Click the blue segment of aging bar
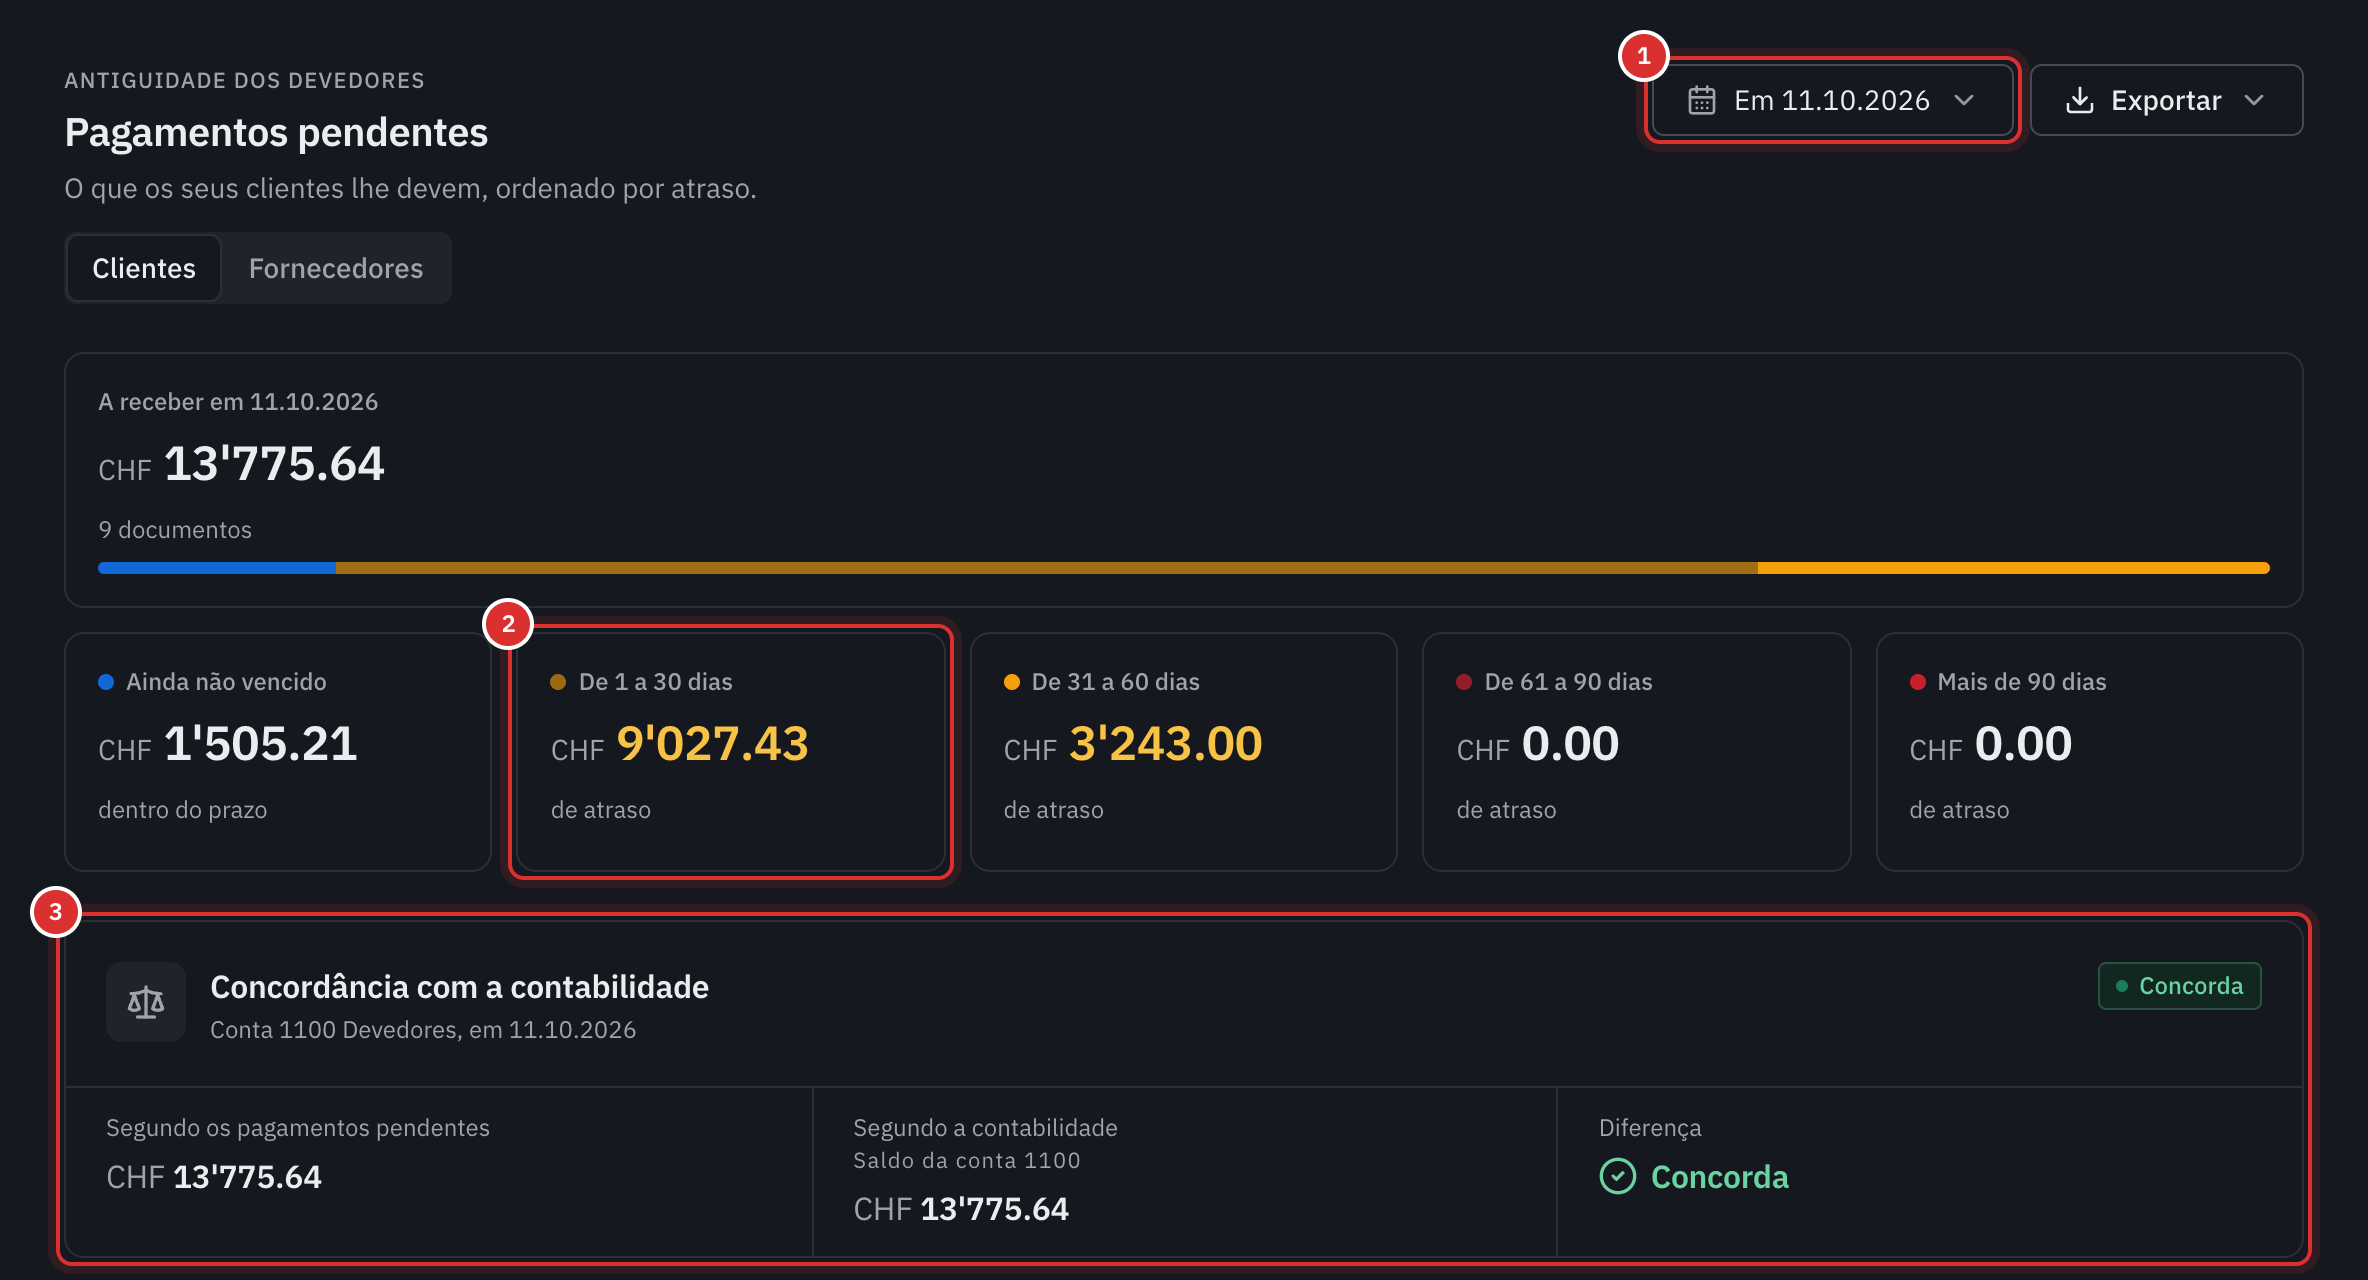 point(217,568)
